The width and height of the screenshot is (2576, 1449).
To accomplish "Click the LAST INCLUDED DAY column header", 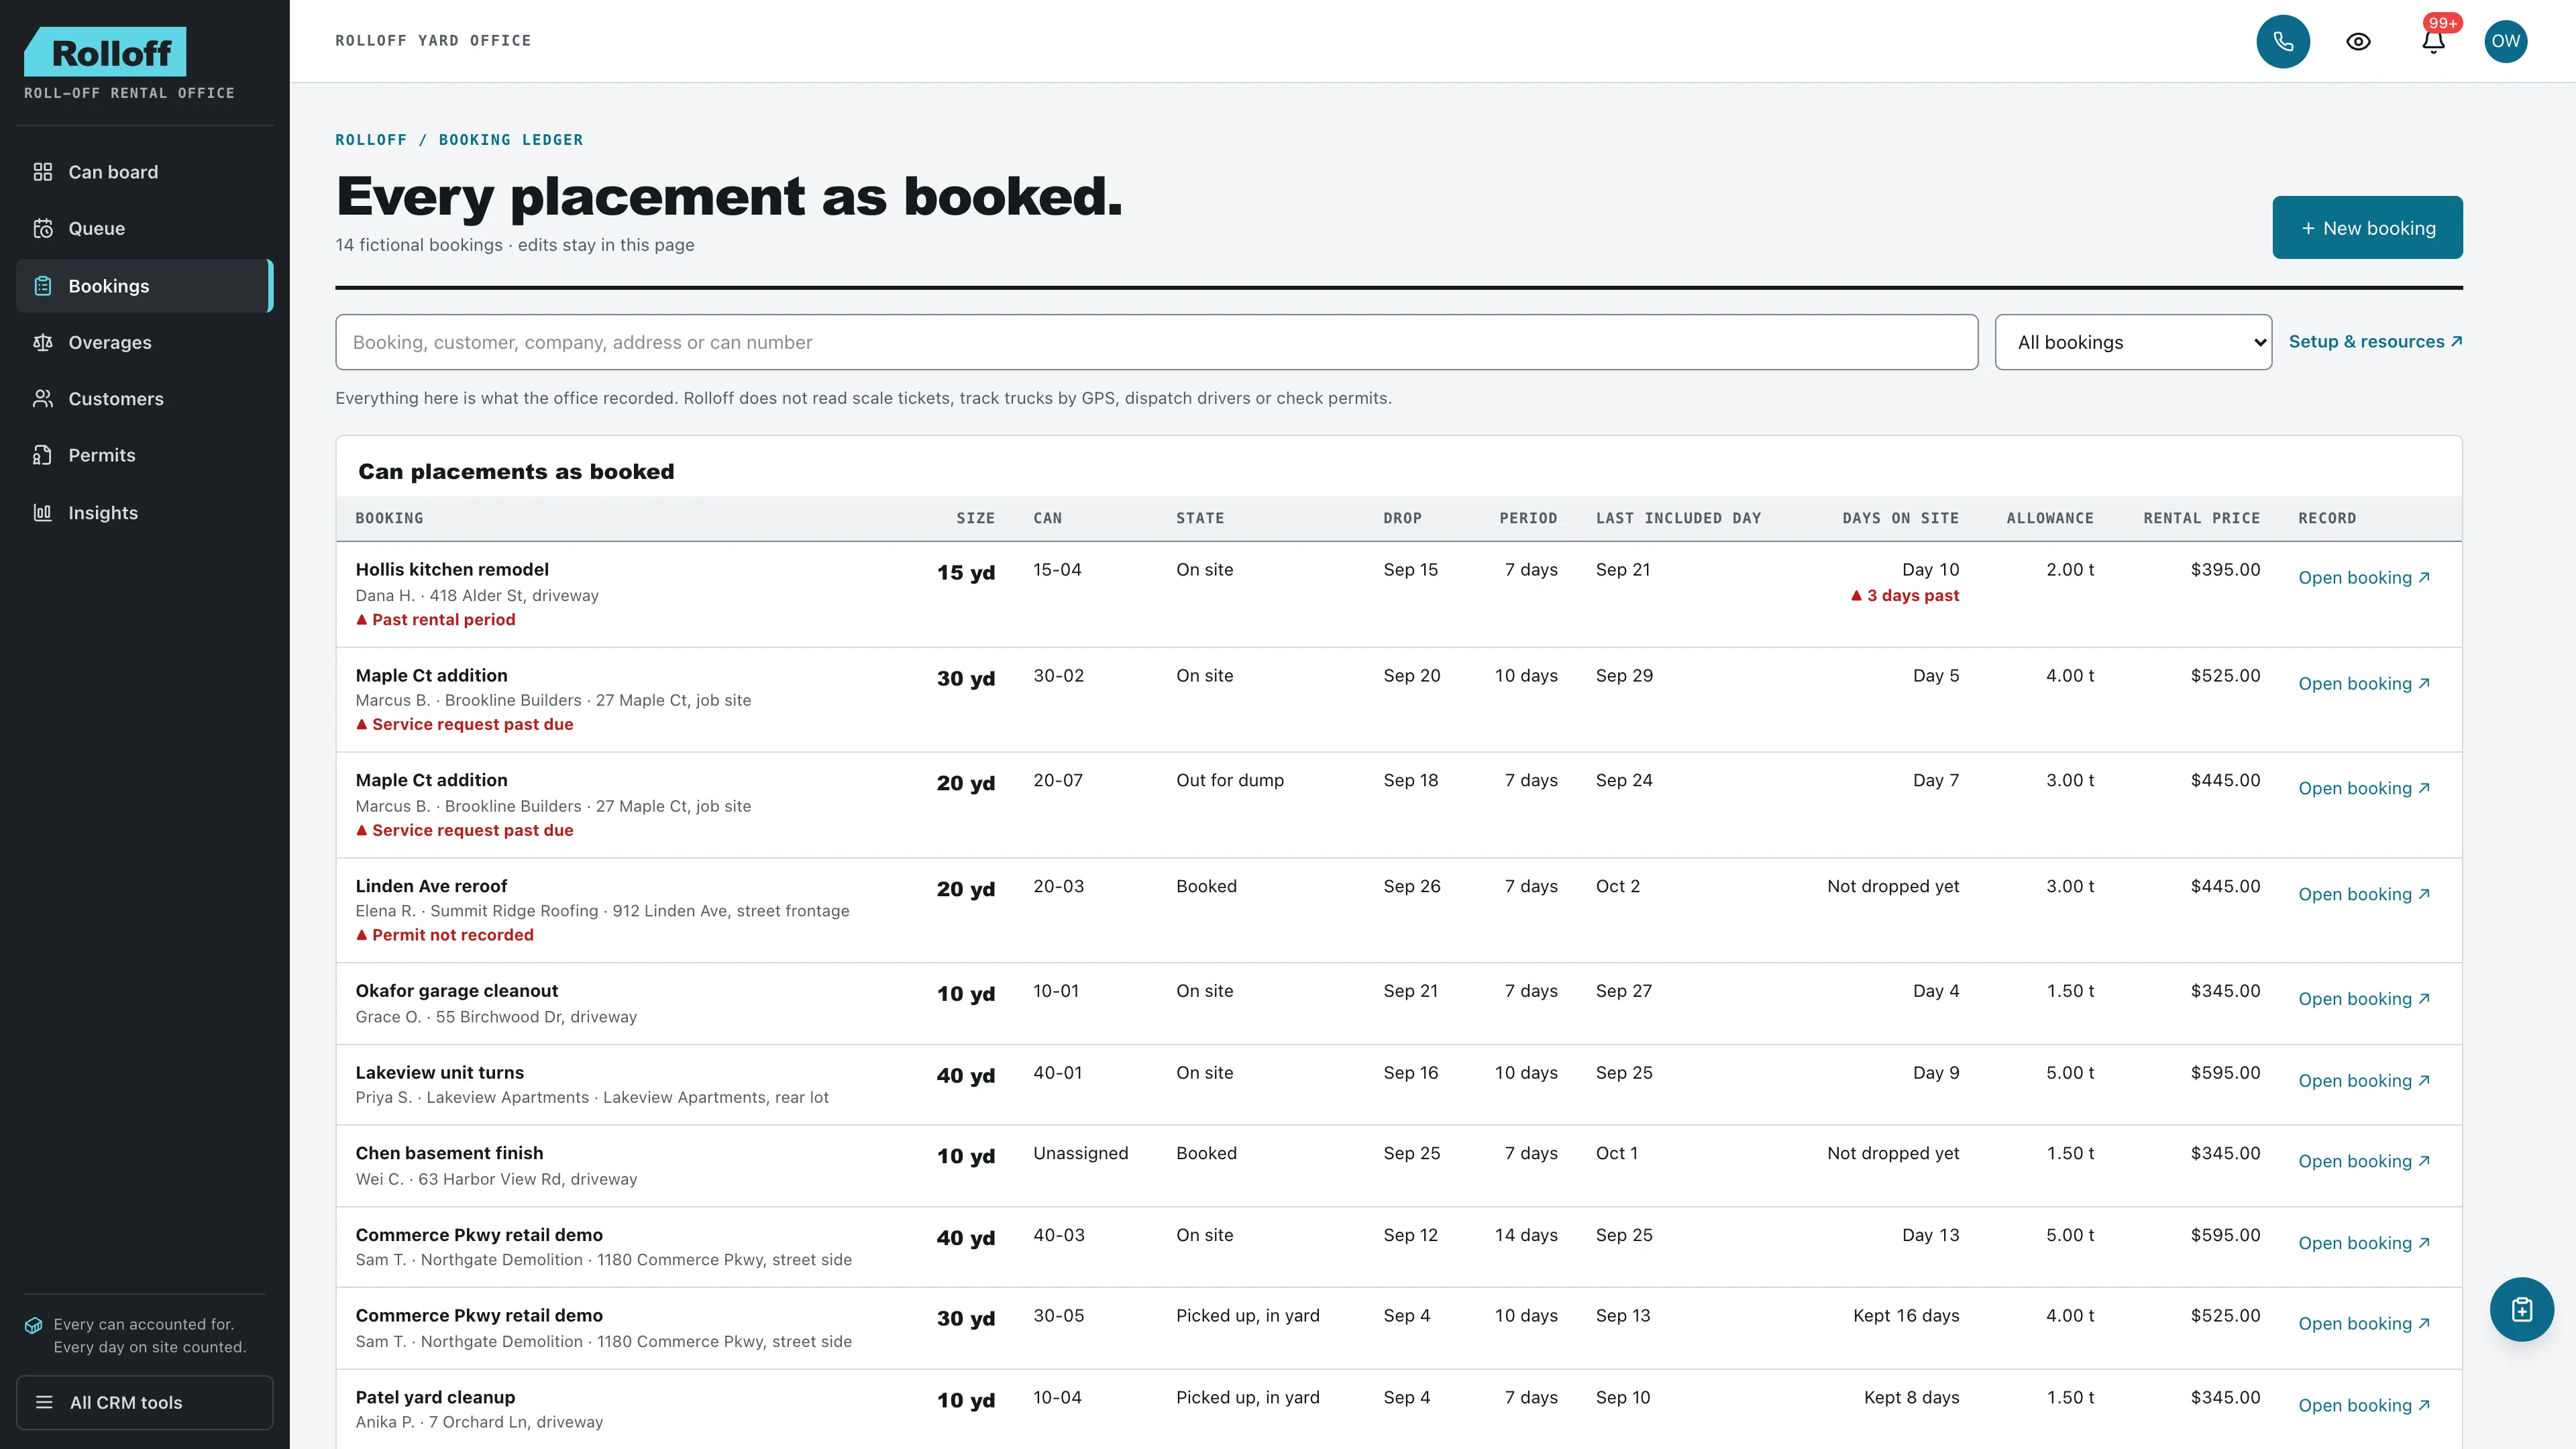I will click(1678, 518).
